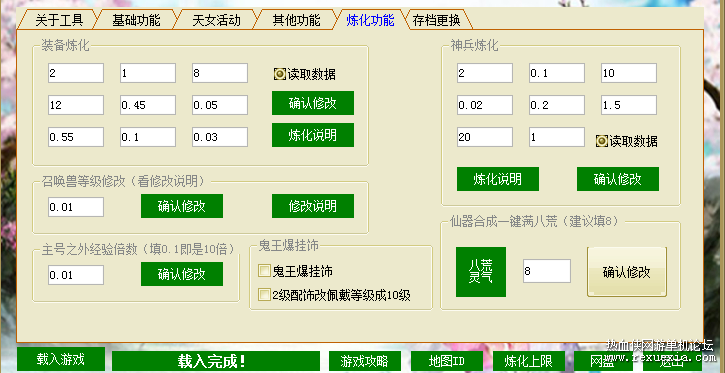Confirm the 主号之外经验倍数 change

coord(182,274)
